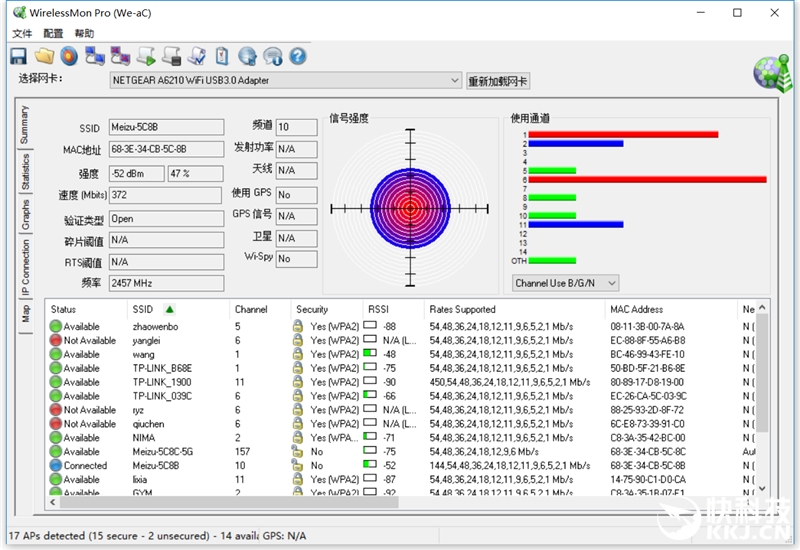Viewport: 800px width, 550px height.
Task: Click the blue Connected status icon
Action: point(56,466)
